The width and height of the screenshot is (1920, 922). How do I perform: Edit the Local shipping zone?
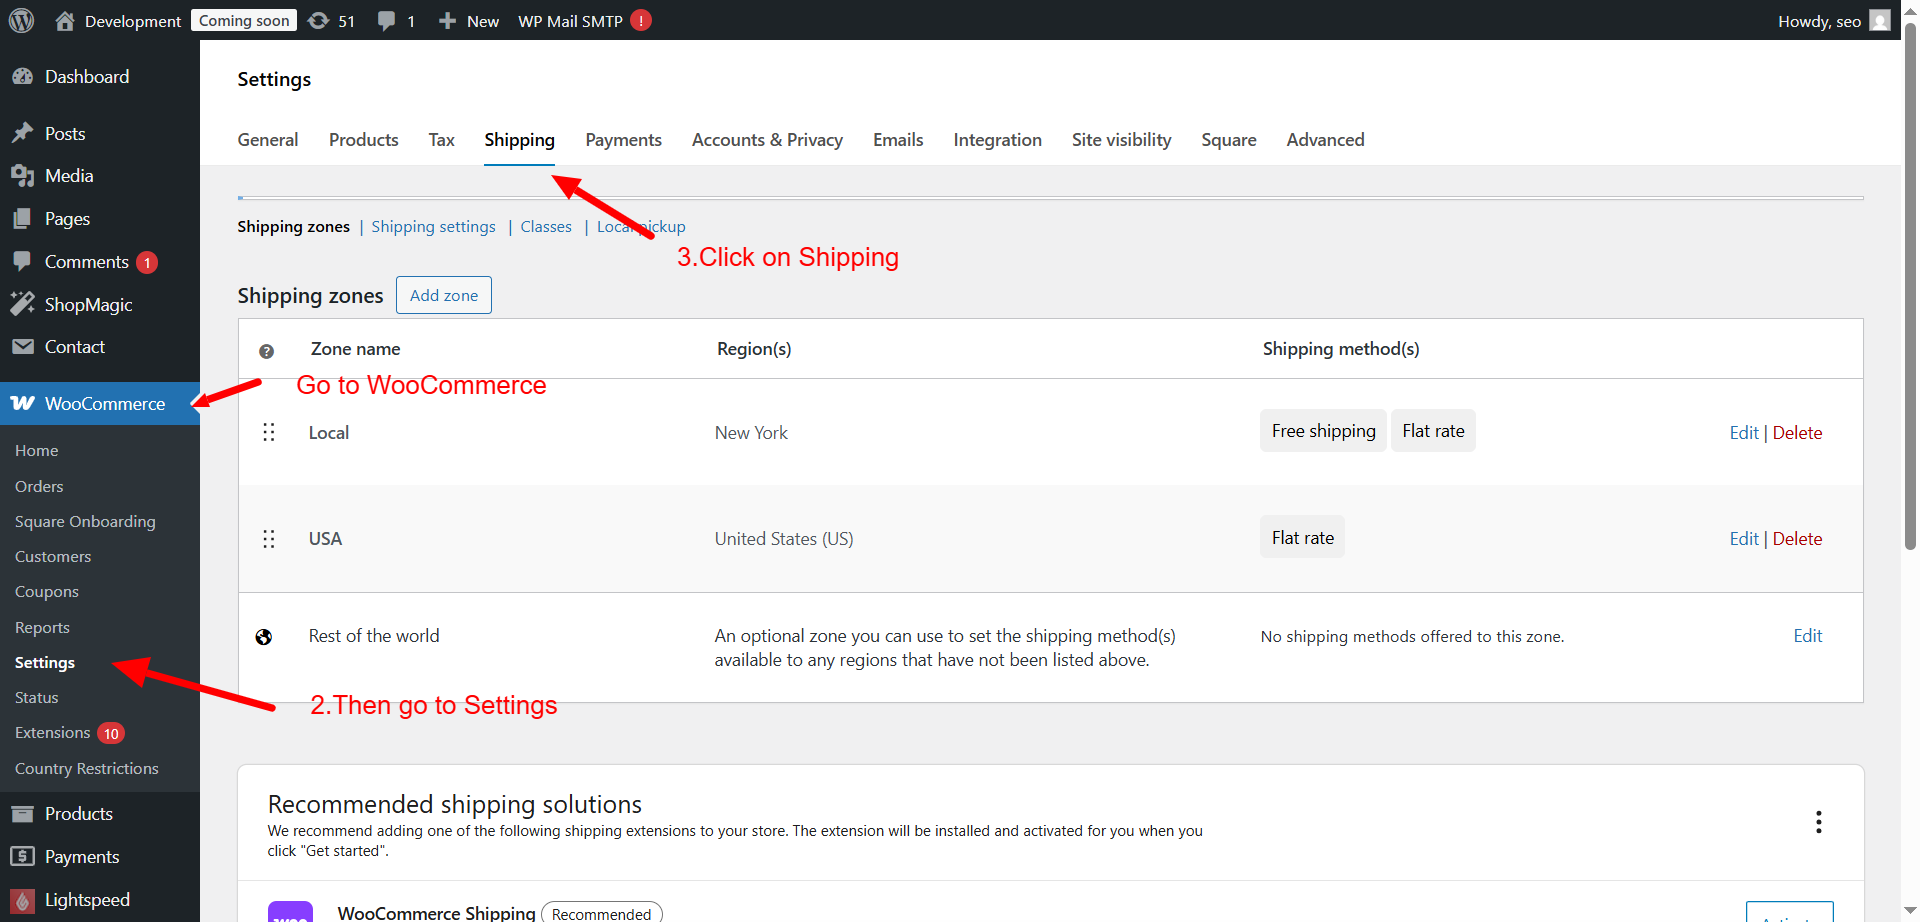tap(1744, 433)
